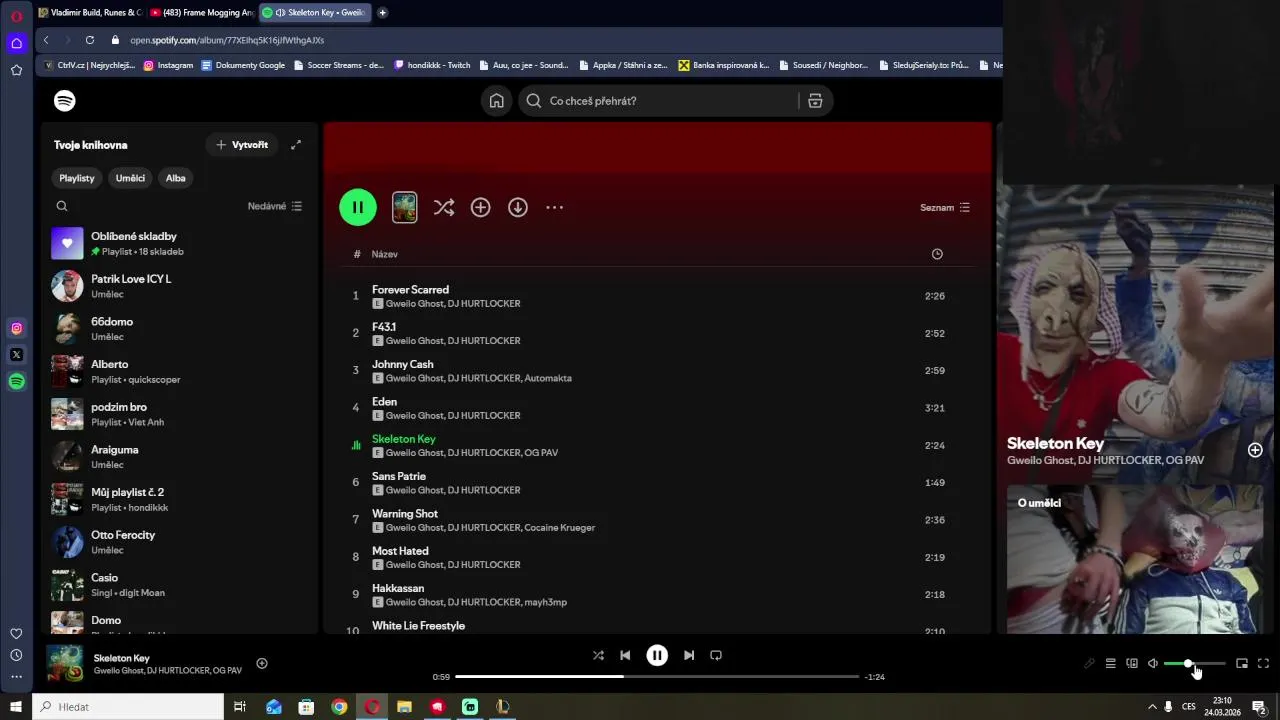Adjust the volume slider
The image size is (1280, 720).
coord(1195,664)
